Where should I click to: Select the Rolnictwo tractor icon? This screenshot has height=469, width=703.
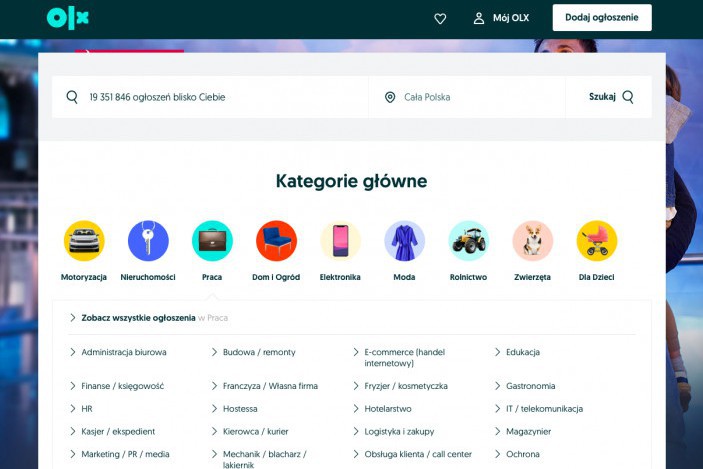tap(468, 241)
